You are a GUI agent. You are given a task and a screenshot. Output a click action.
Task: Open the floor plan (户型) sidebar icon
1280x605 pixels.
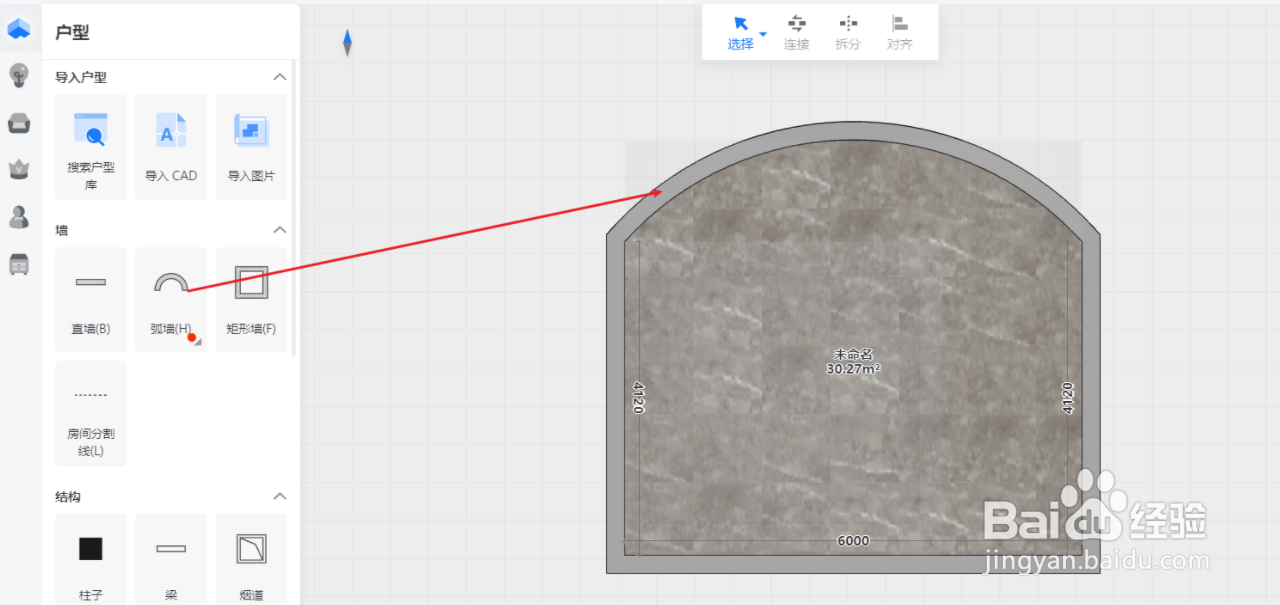coord(19,30)
